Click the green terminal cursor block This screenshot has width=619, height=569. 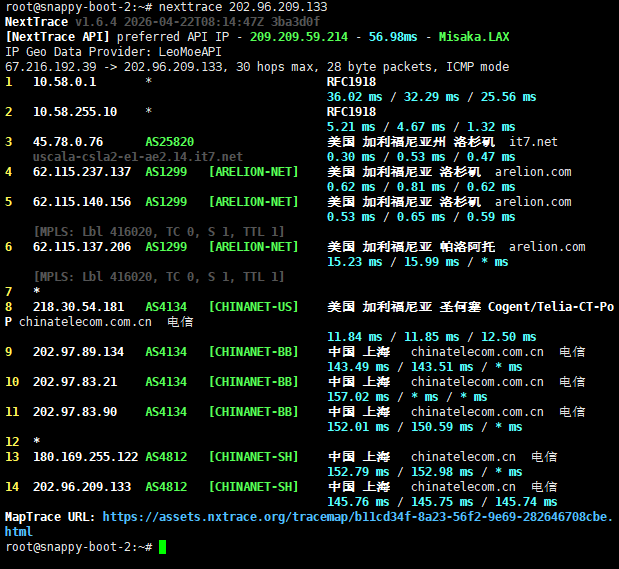[x=162, y=547]
